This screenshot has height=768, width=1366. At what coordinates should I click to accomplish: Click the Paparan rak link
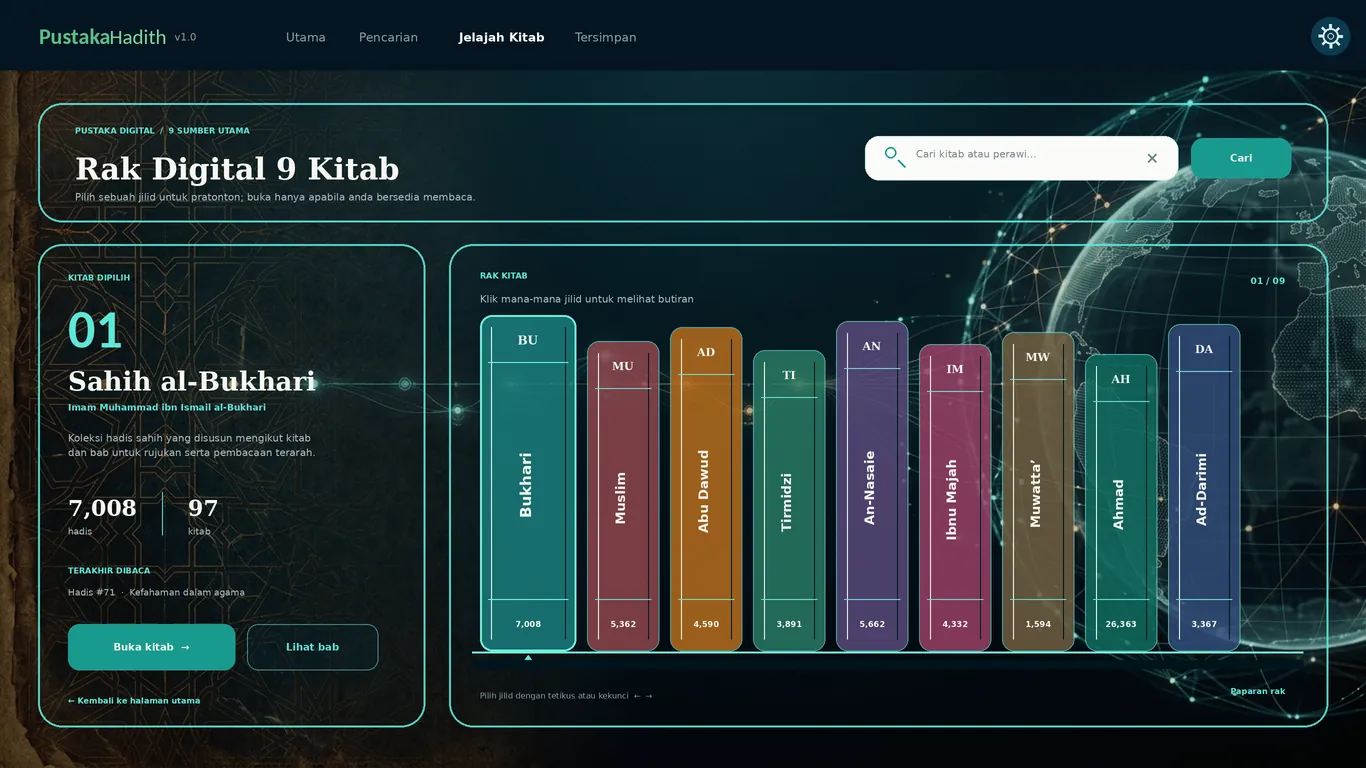click(x=1257, y=691)
